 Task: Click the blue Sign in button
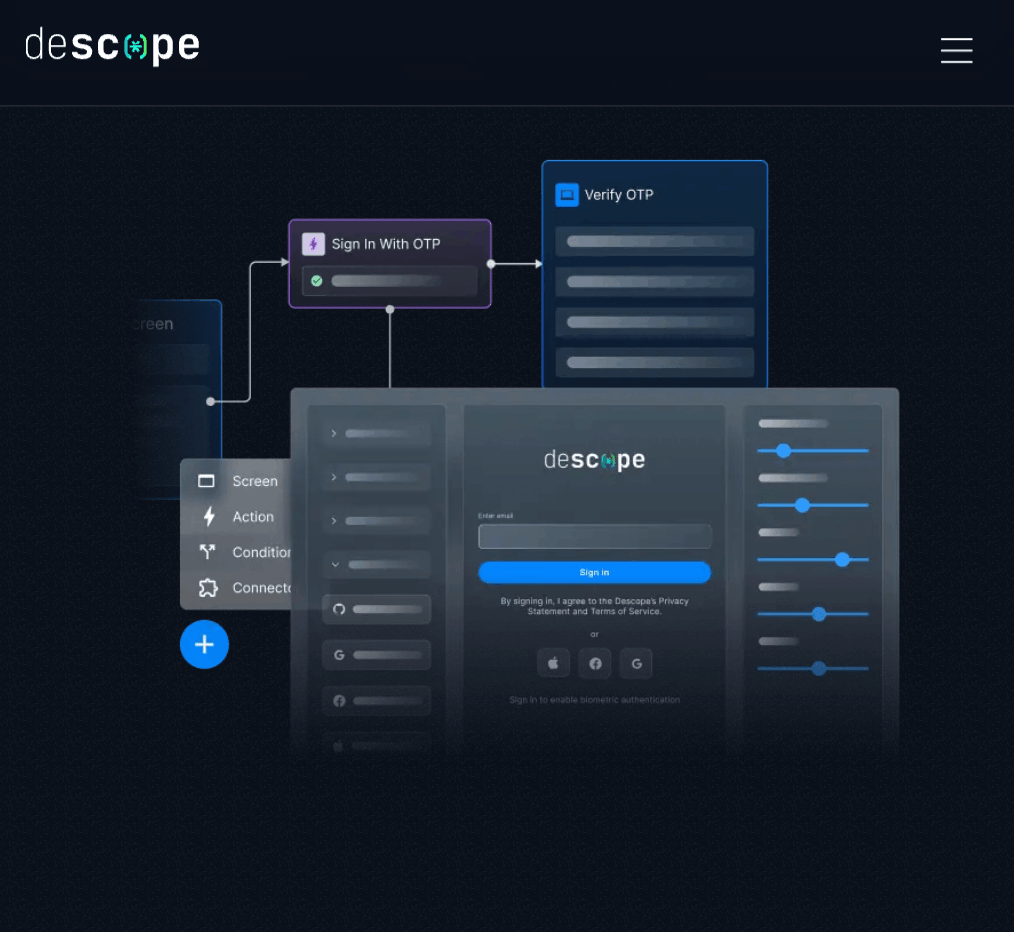(x=594, y=572)
